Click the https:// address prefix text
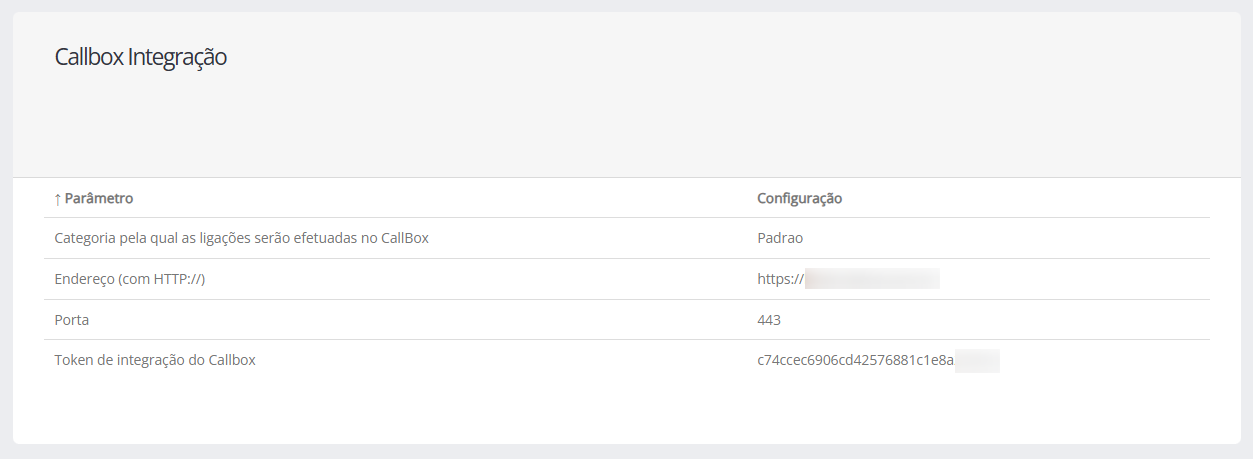1253x459 pixels. pos(780,280)
